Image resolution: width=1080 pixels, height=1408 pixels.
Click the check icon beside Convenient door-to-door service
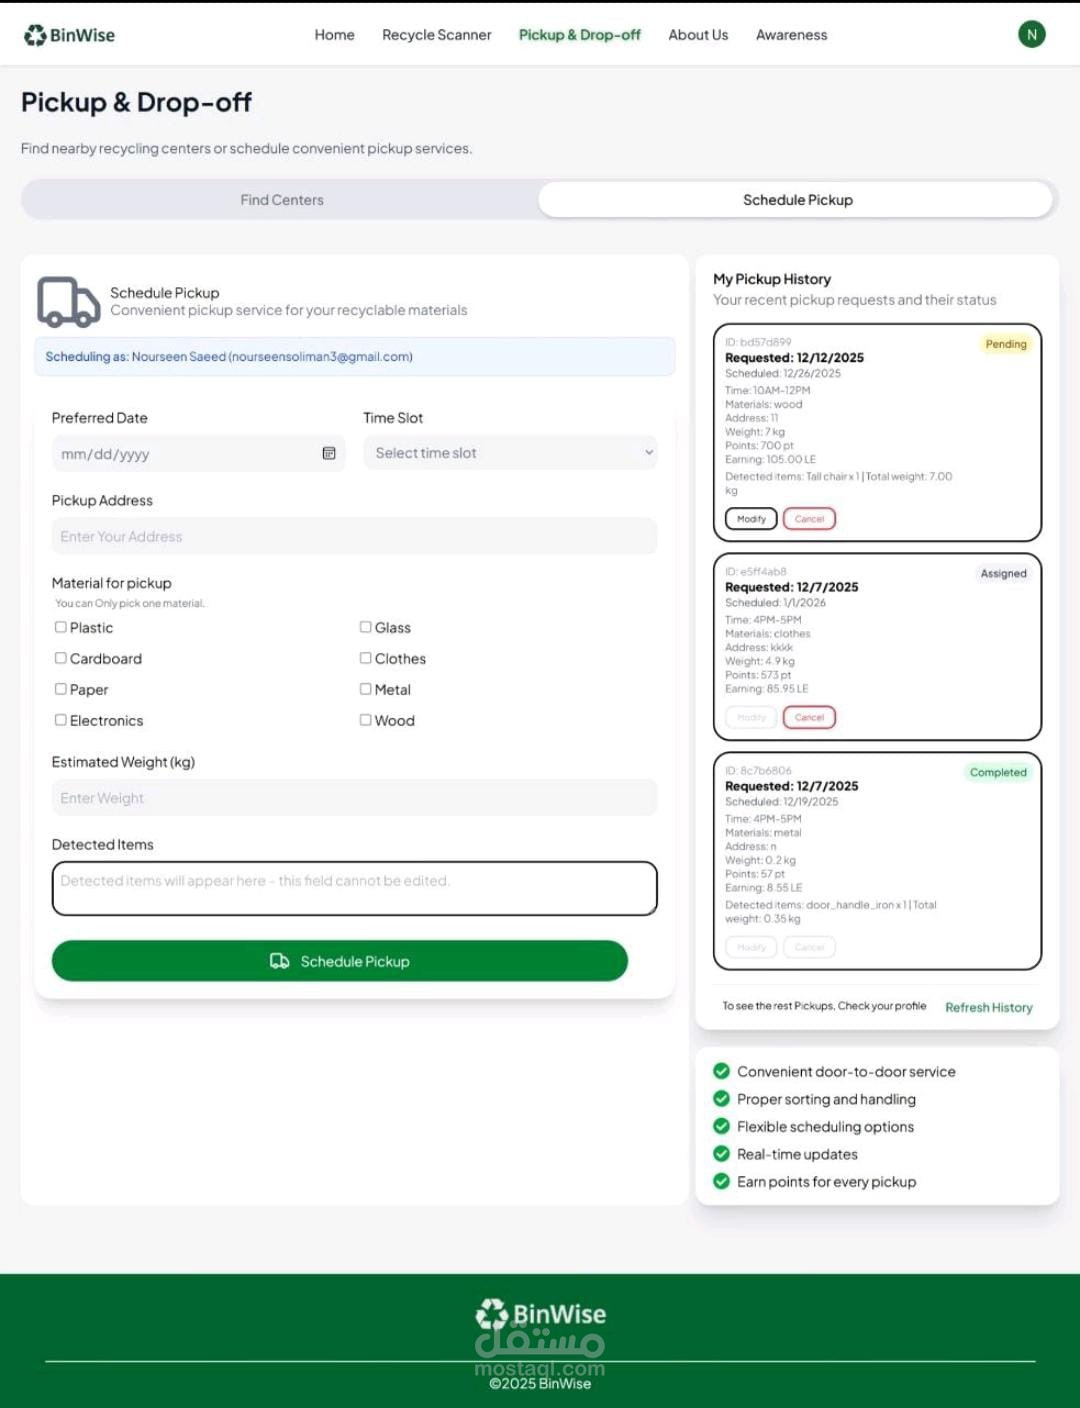point(721,1071)
